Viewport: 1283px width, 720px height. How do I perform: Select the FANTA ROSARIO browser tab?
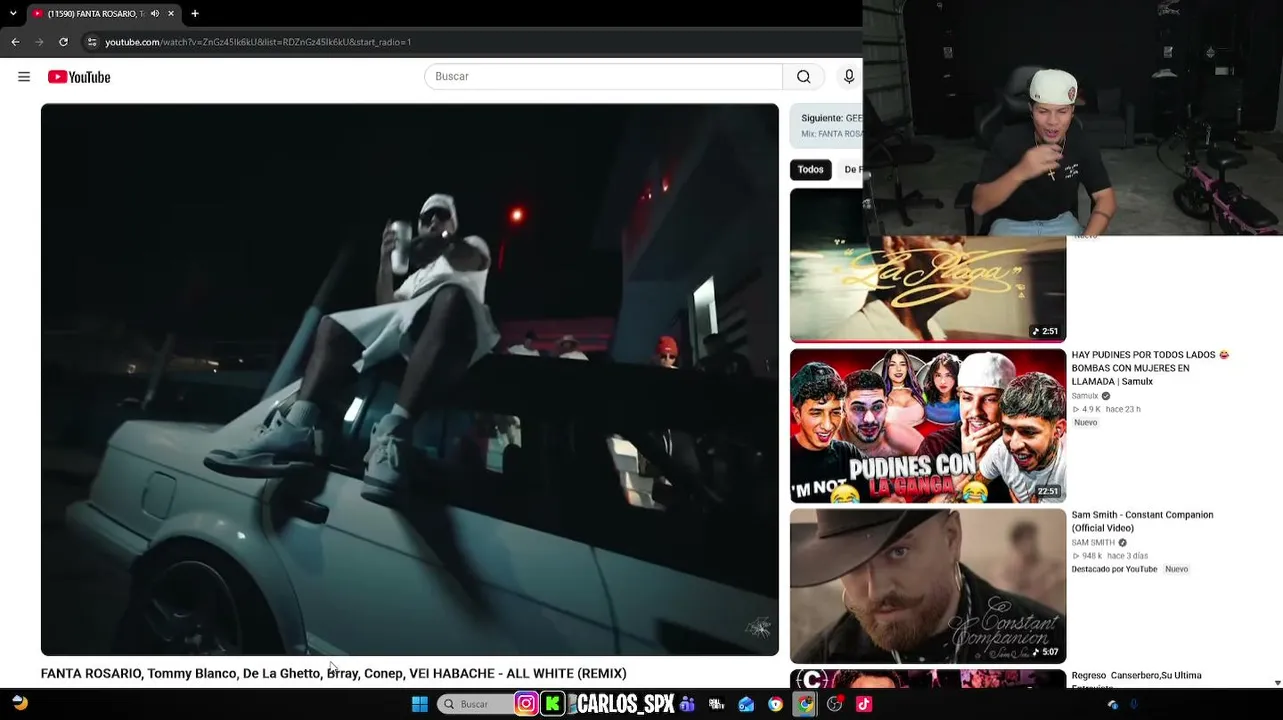tap(103, 14)
